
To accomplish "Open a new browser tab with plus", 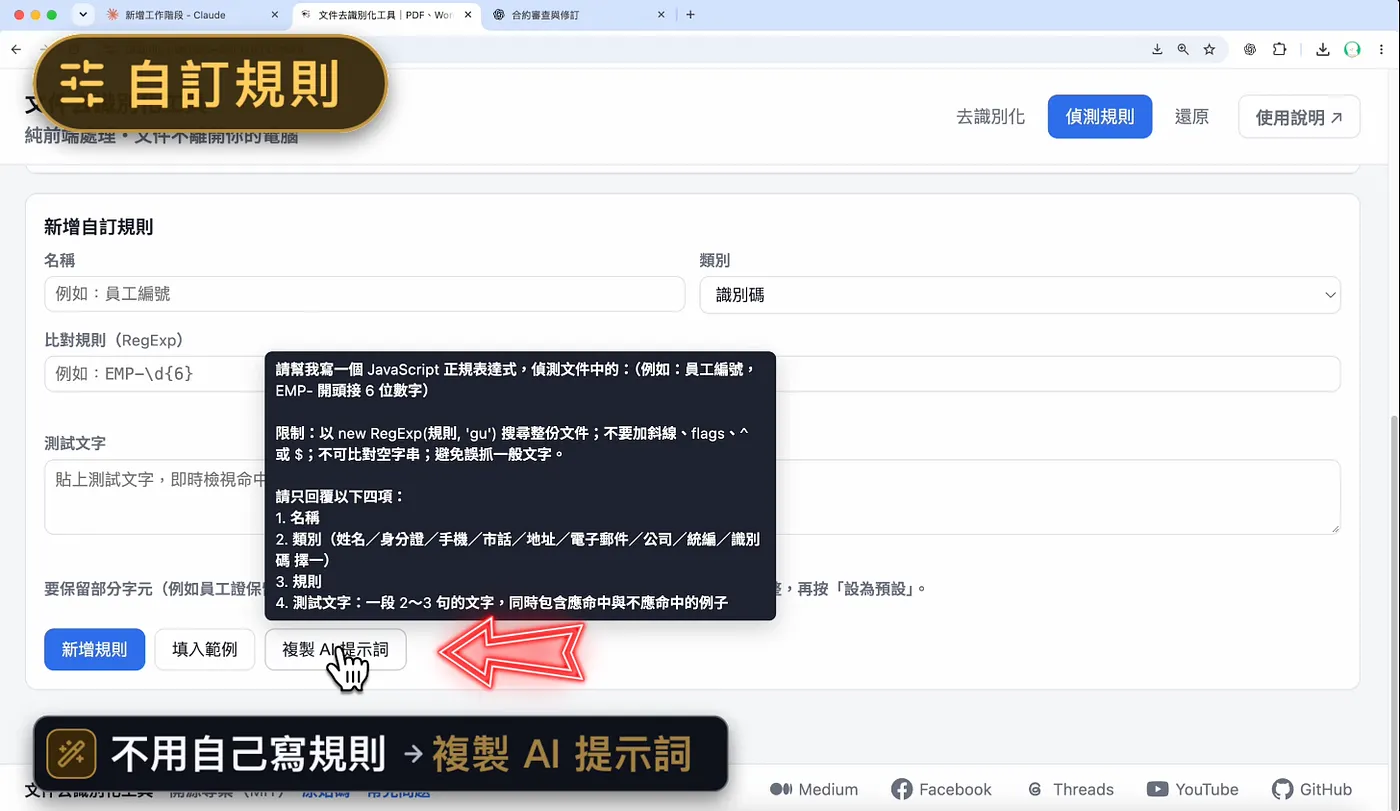I will click(x=690, y=15).
